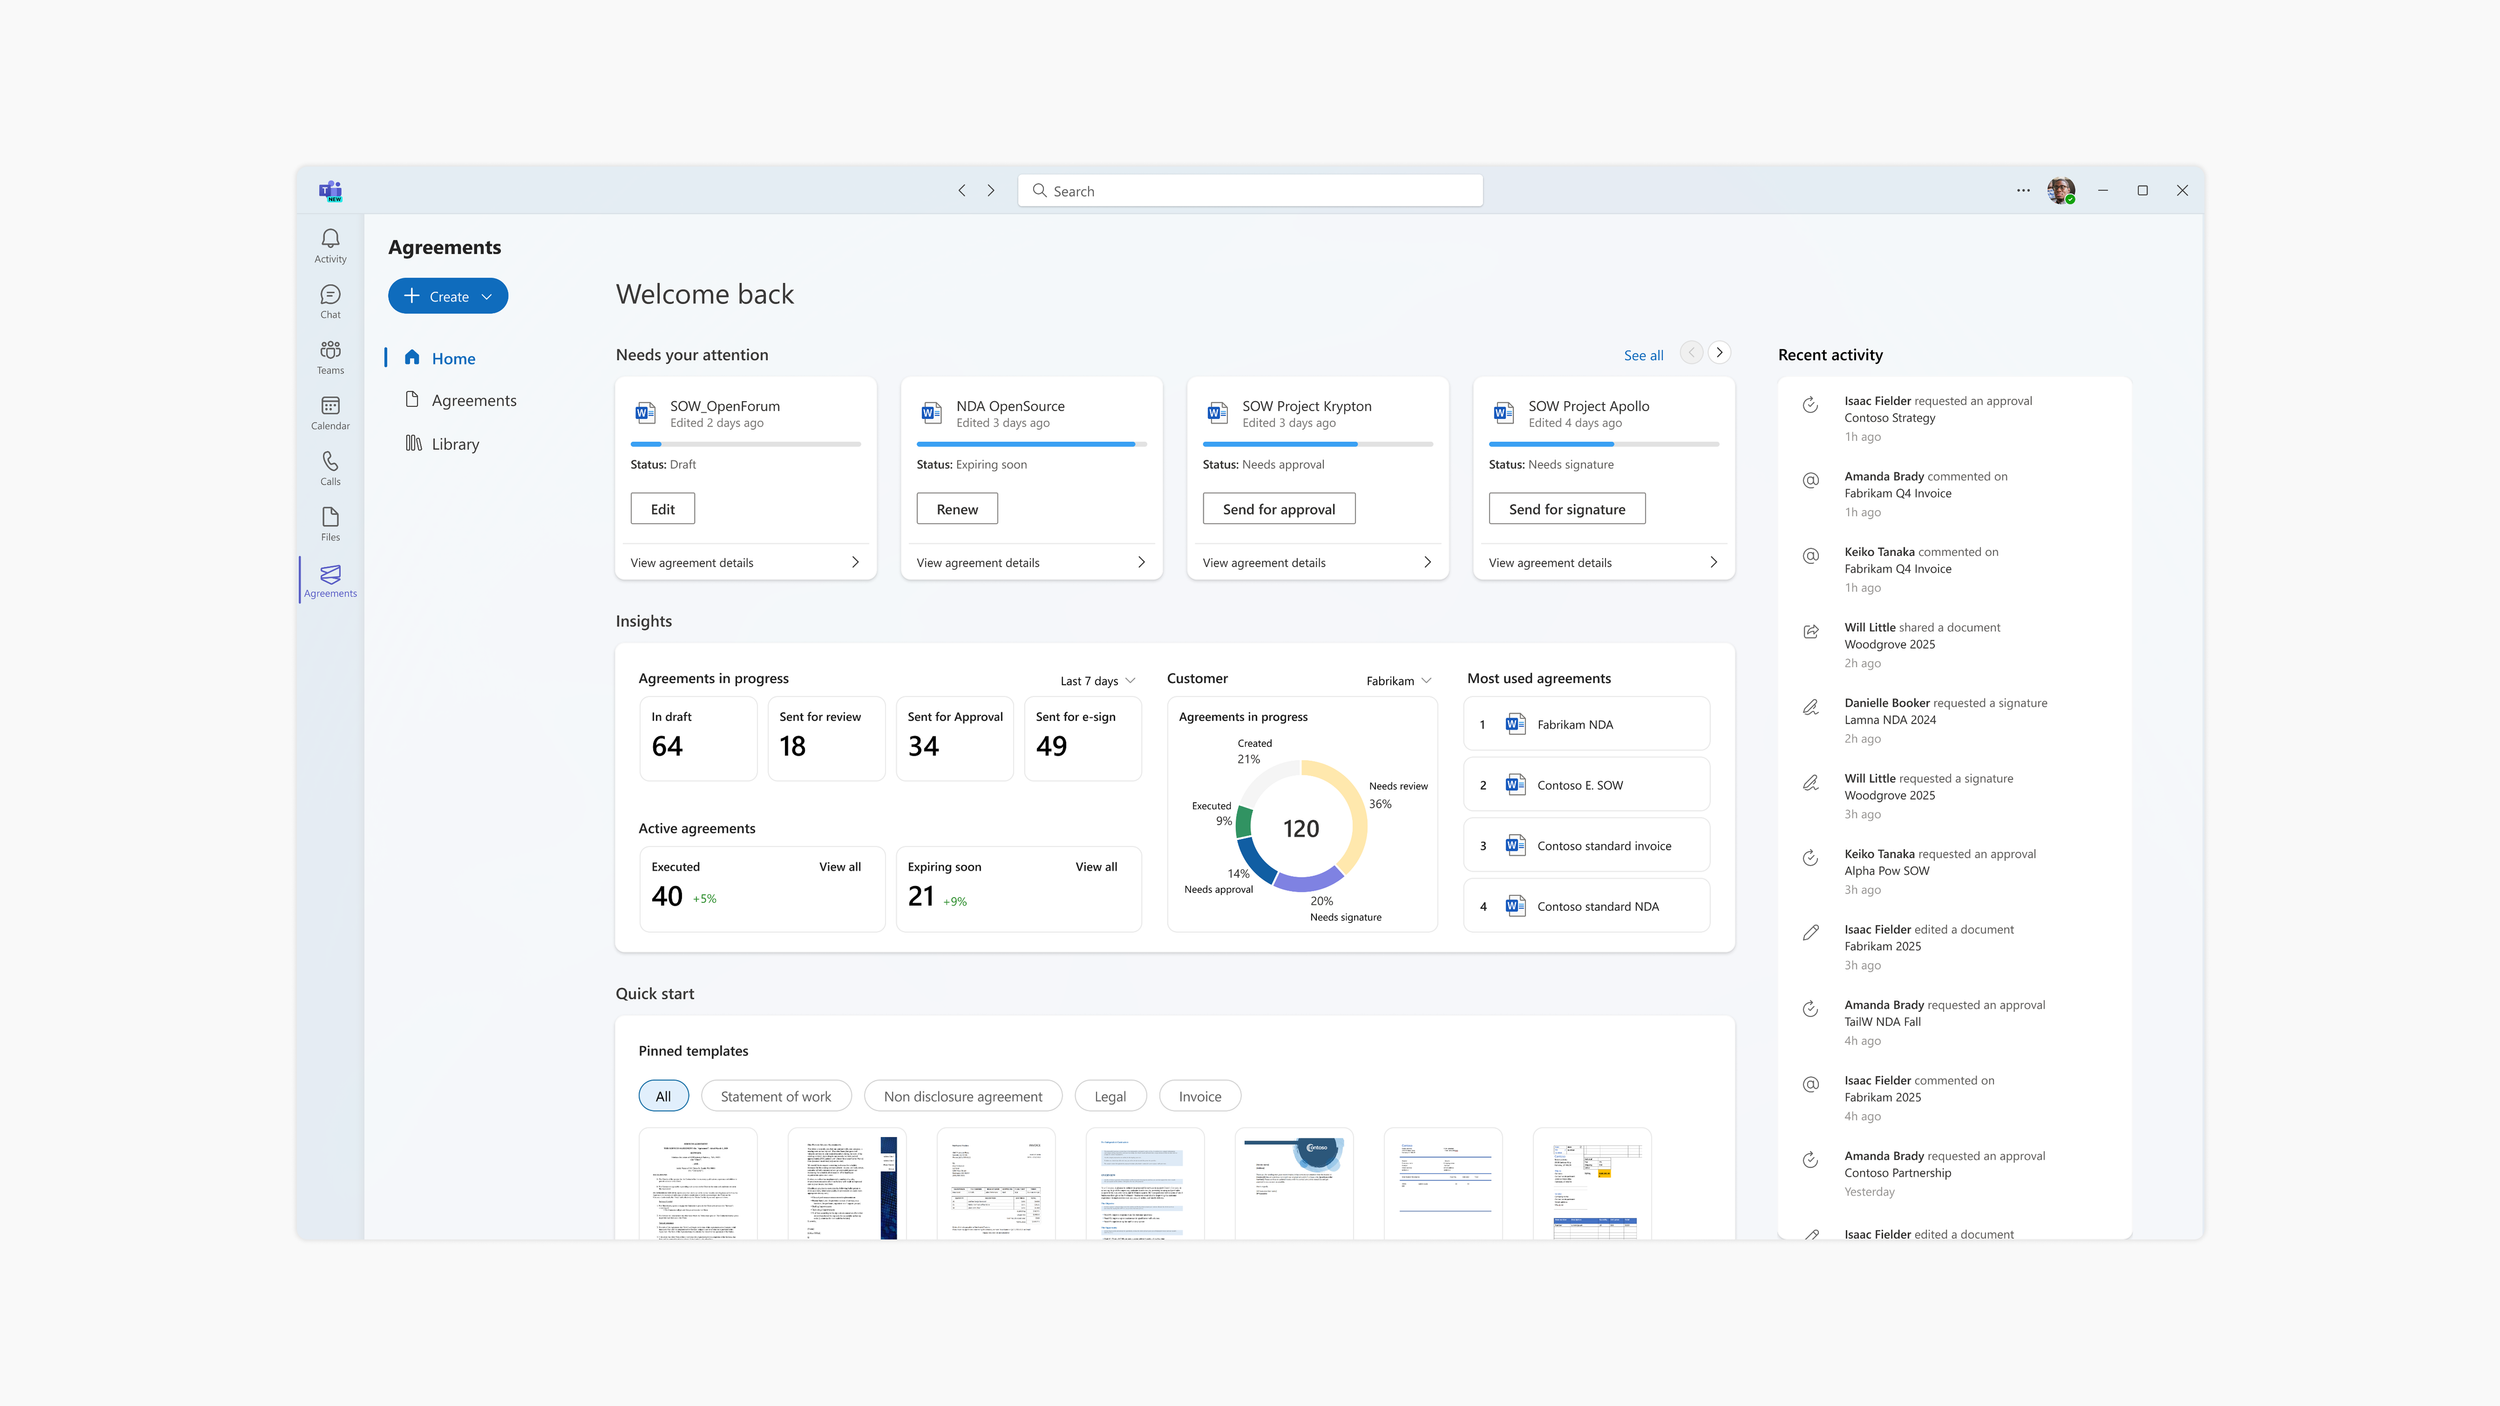Open the Calendar icon in sidebar

pyautogui.click(x=330, y=412)
